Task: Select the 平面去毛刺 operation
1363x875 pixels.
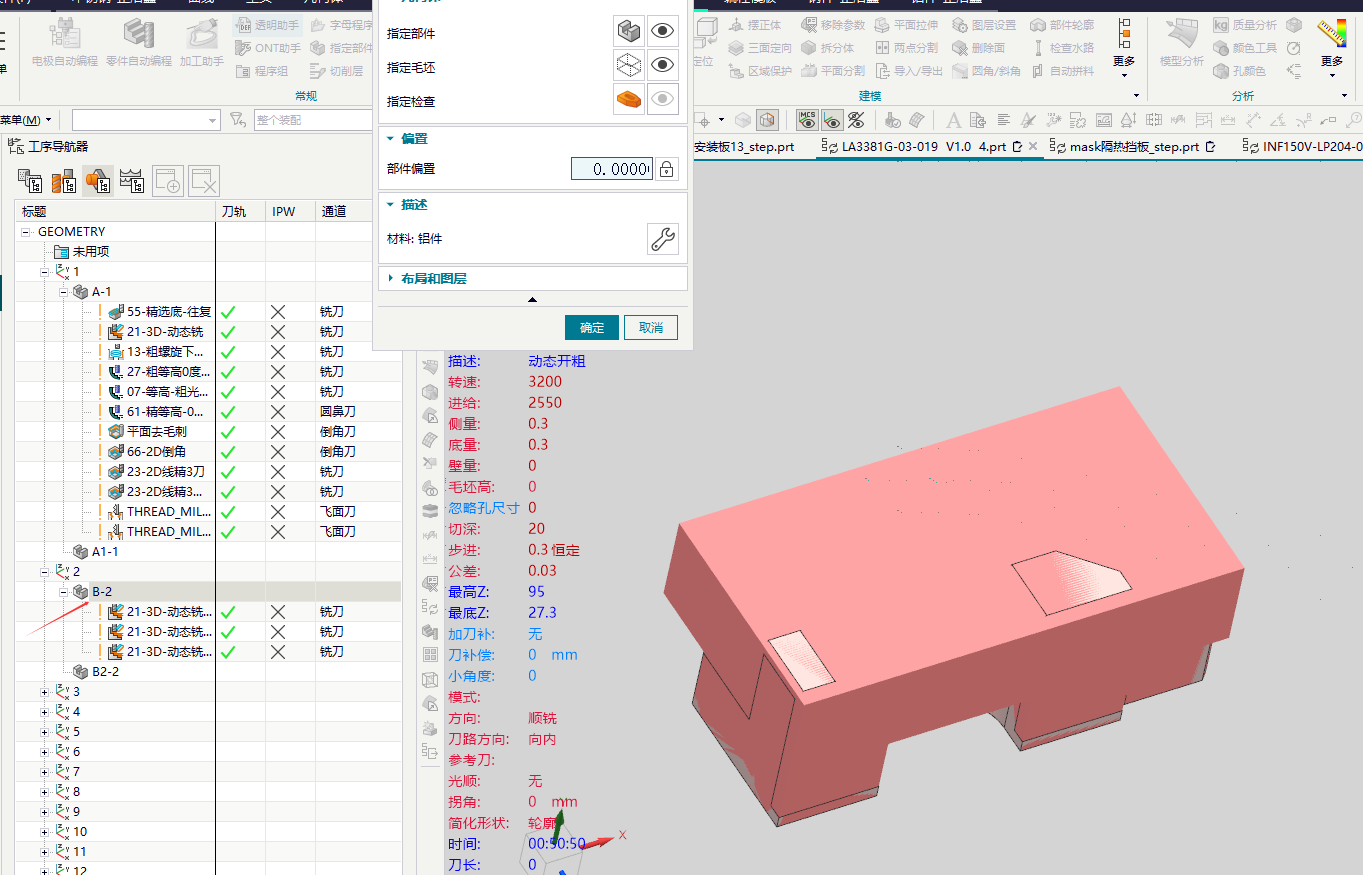Action: [157, 432]
